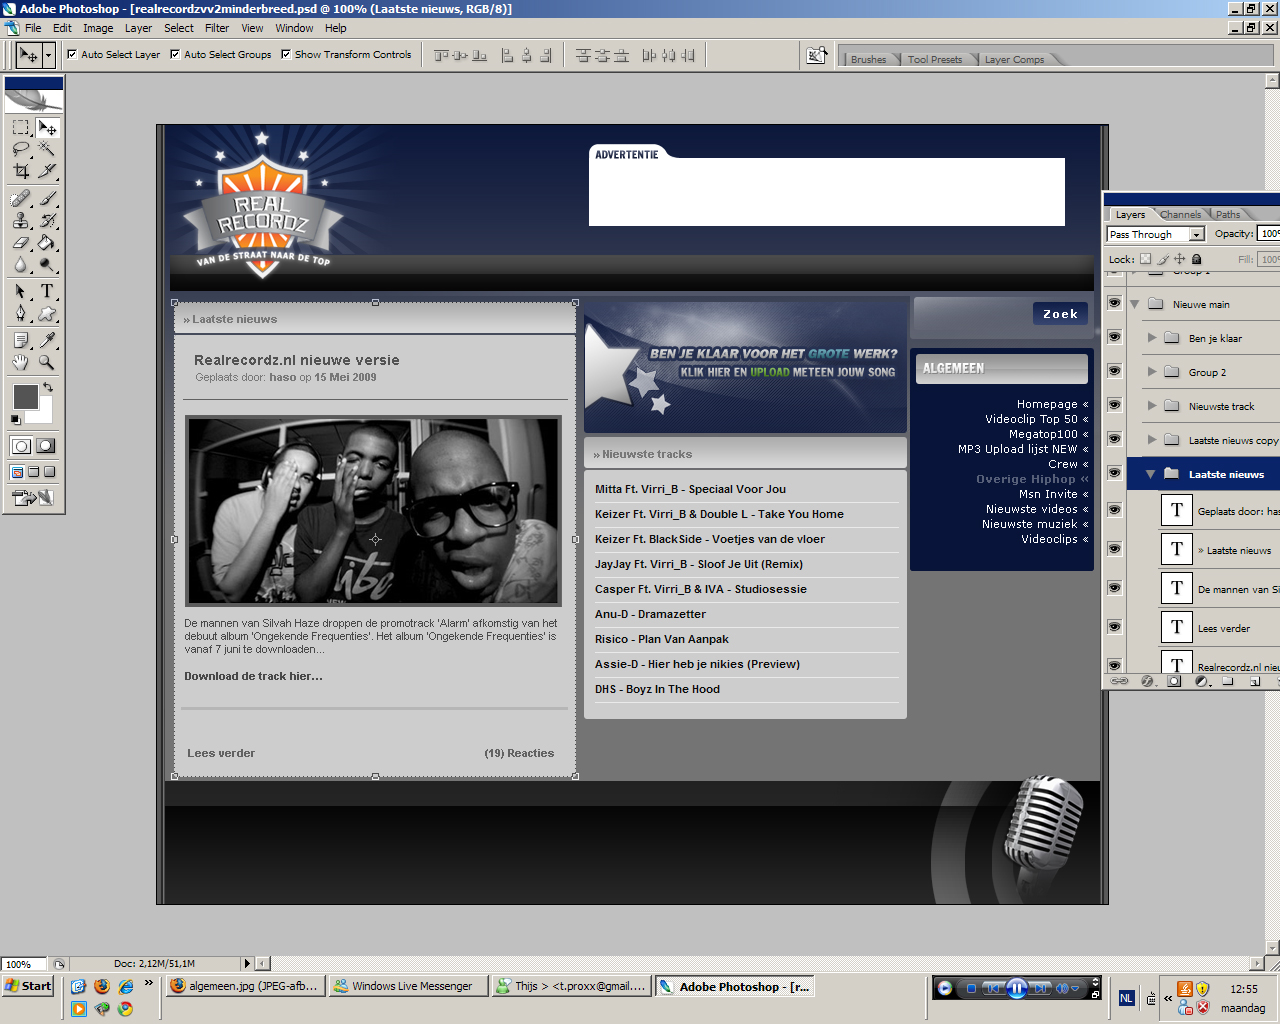Toggle visibility of Lees verder text layer

pyautogui.click(x=1115, y=627)
